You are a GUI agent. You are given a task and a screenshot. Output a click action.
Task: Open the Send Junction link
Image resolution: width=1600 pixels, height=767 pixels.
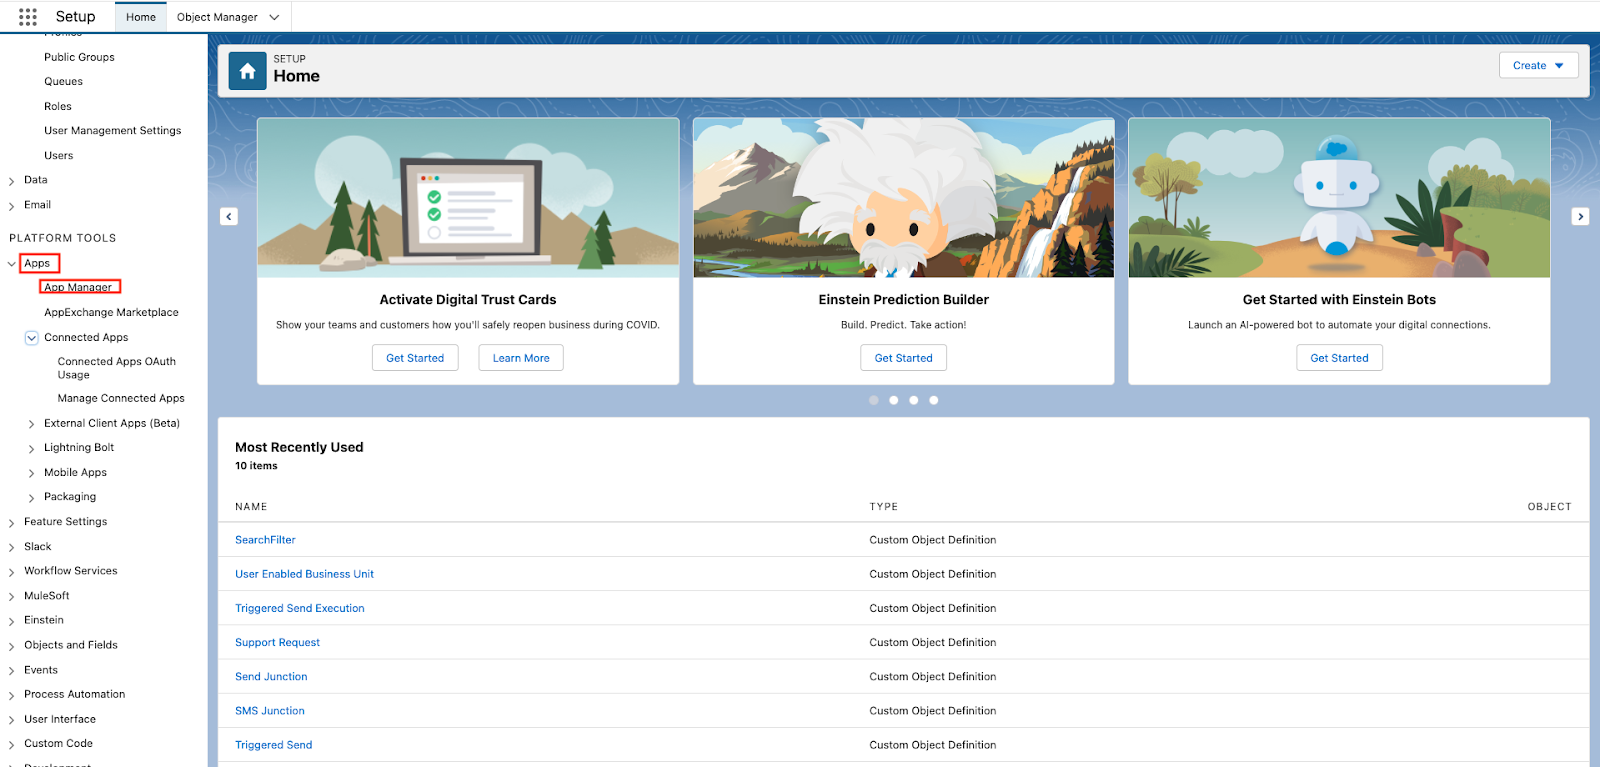(x=271, y=677)
